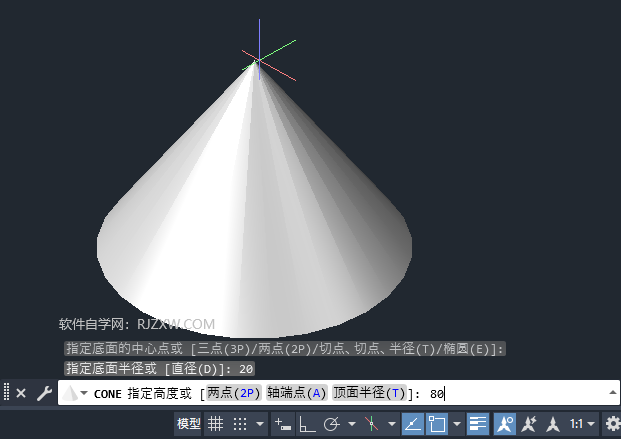Open the isometric drafting plane dropdown arrow
The width and height of the screenshot is (621, 439).
(392, 424)
